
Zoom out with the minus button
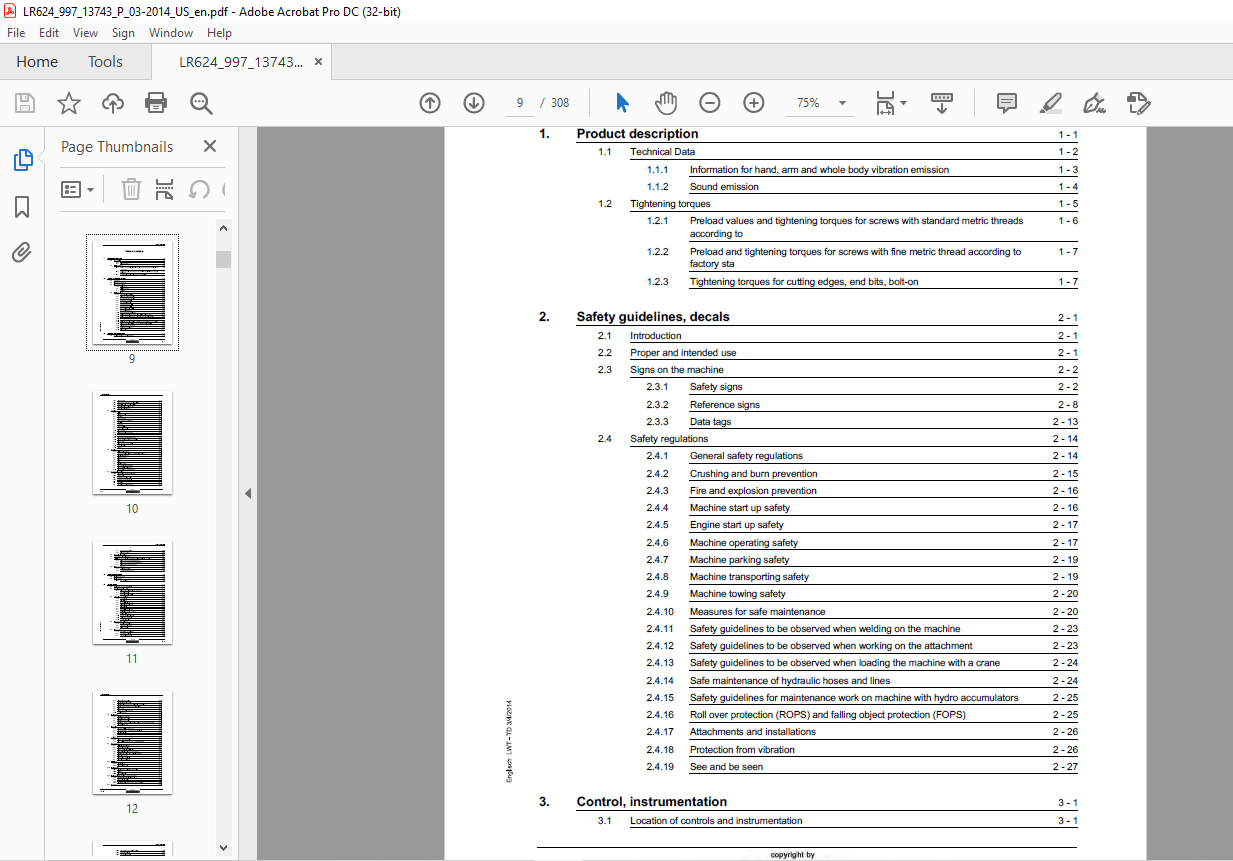tap(709, 103)
